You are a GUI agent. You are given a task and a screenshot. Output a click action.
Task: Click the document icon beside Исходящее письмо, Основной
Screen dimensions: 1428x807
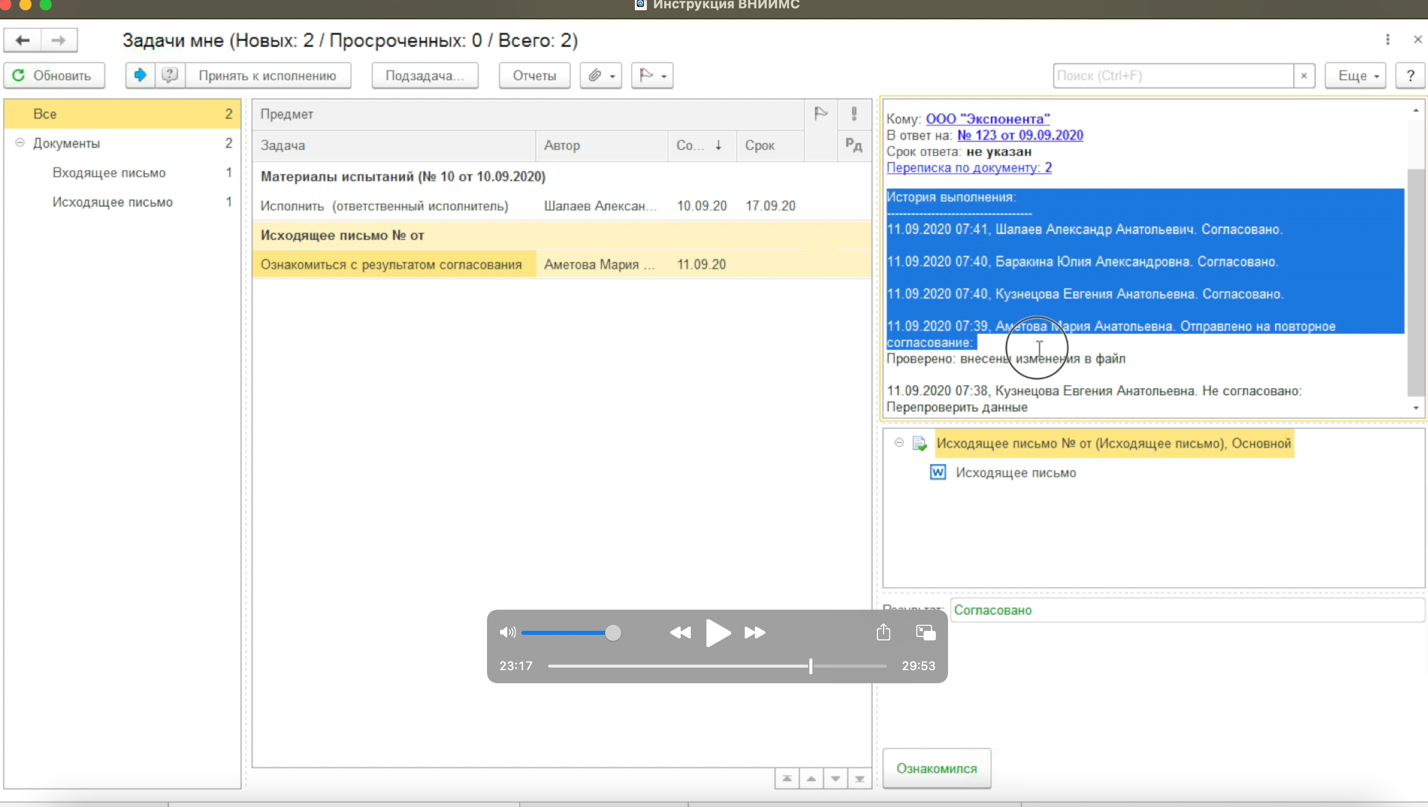click(x=920, y=443)
